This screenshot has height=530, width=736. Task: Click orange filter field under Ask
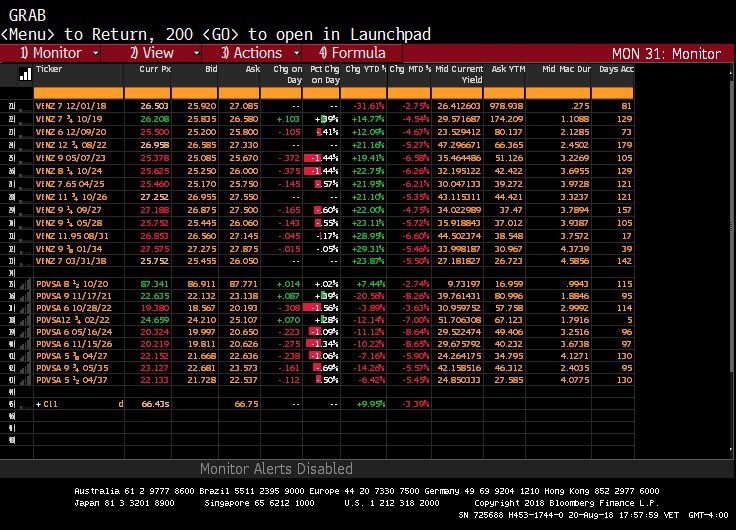(x=239, y=93)
